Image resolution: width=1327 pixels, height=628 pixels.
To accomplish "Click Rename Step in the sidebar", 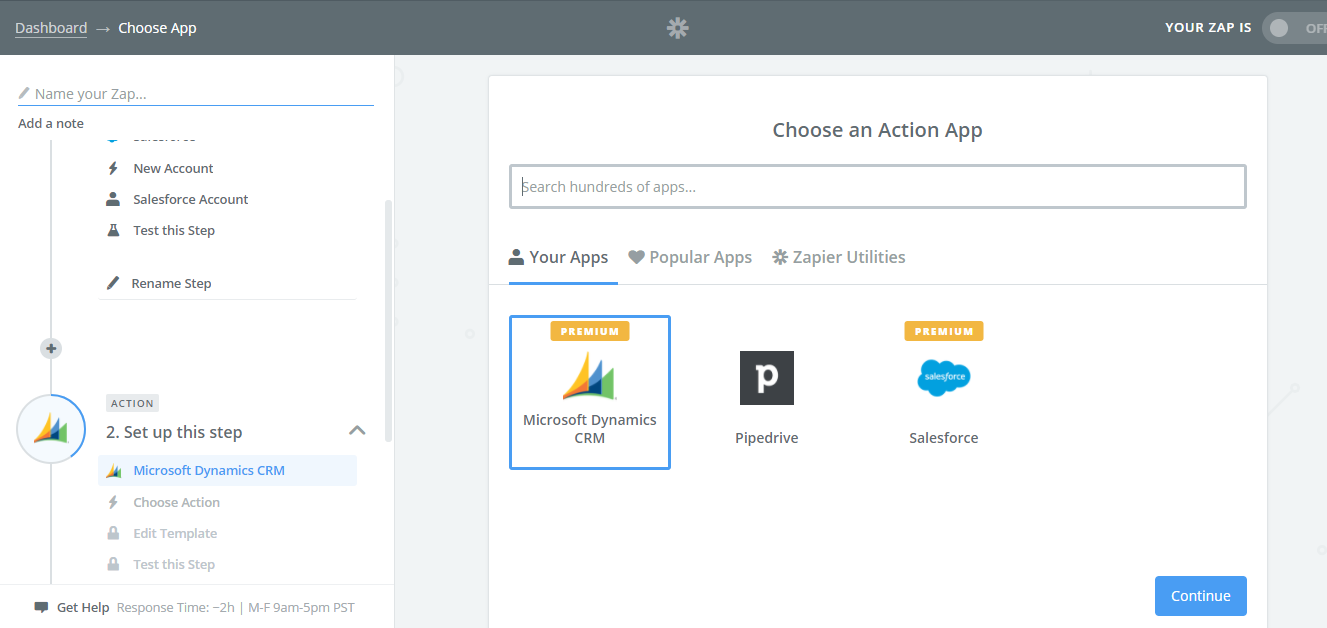I will (x=171, y=283).
